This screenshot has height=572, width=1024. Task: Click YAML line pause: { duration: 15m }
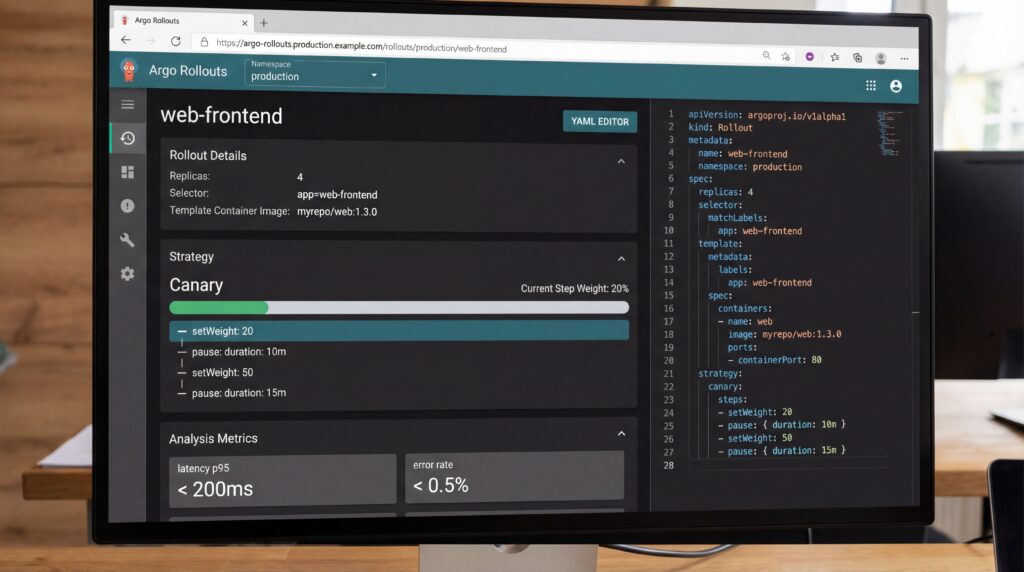click(x=782, y=451)
